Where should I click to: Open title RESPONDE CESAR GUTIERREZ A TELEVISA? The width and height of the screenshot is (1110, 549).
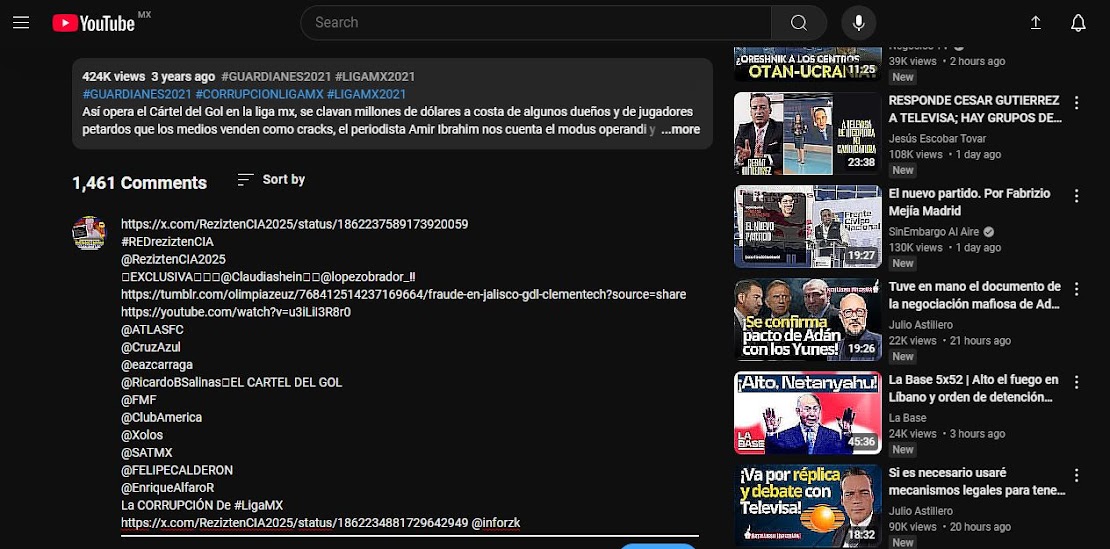(974, 109)
